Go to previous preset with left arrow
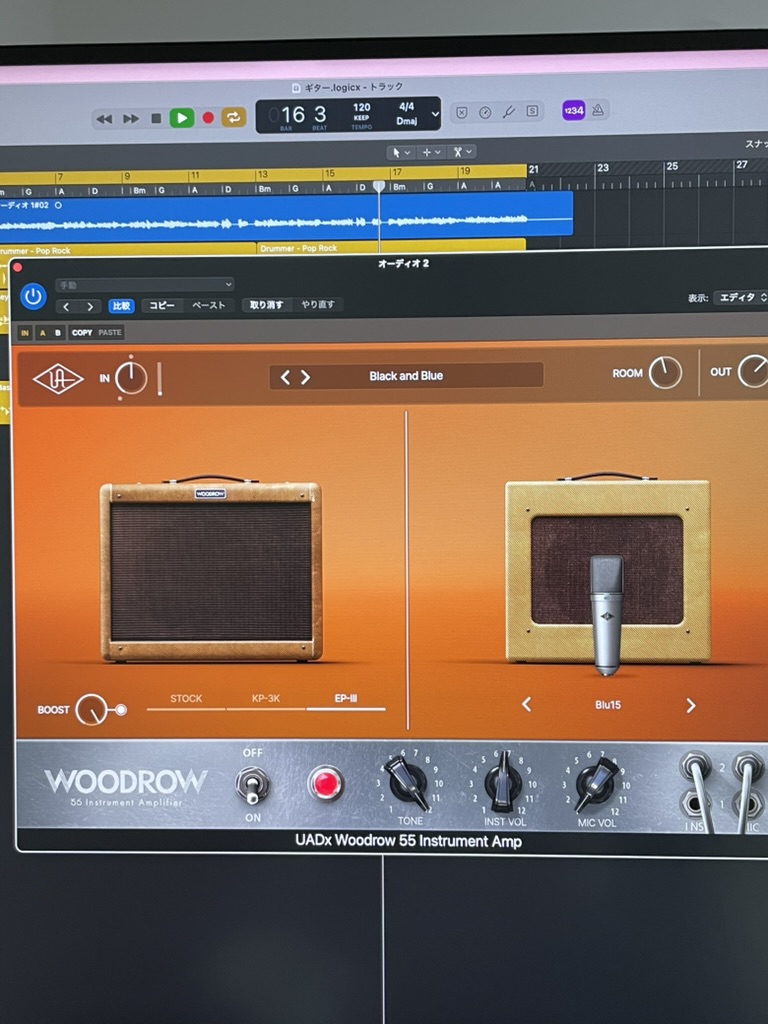This screenshot has width=768, height=1024. 66,306
